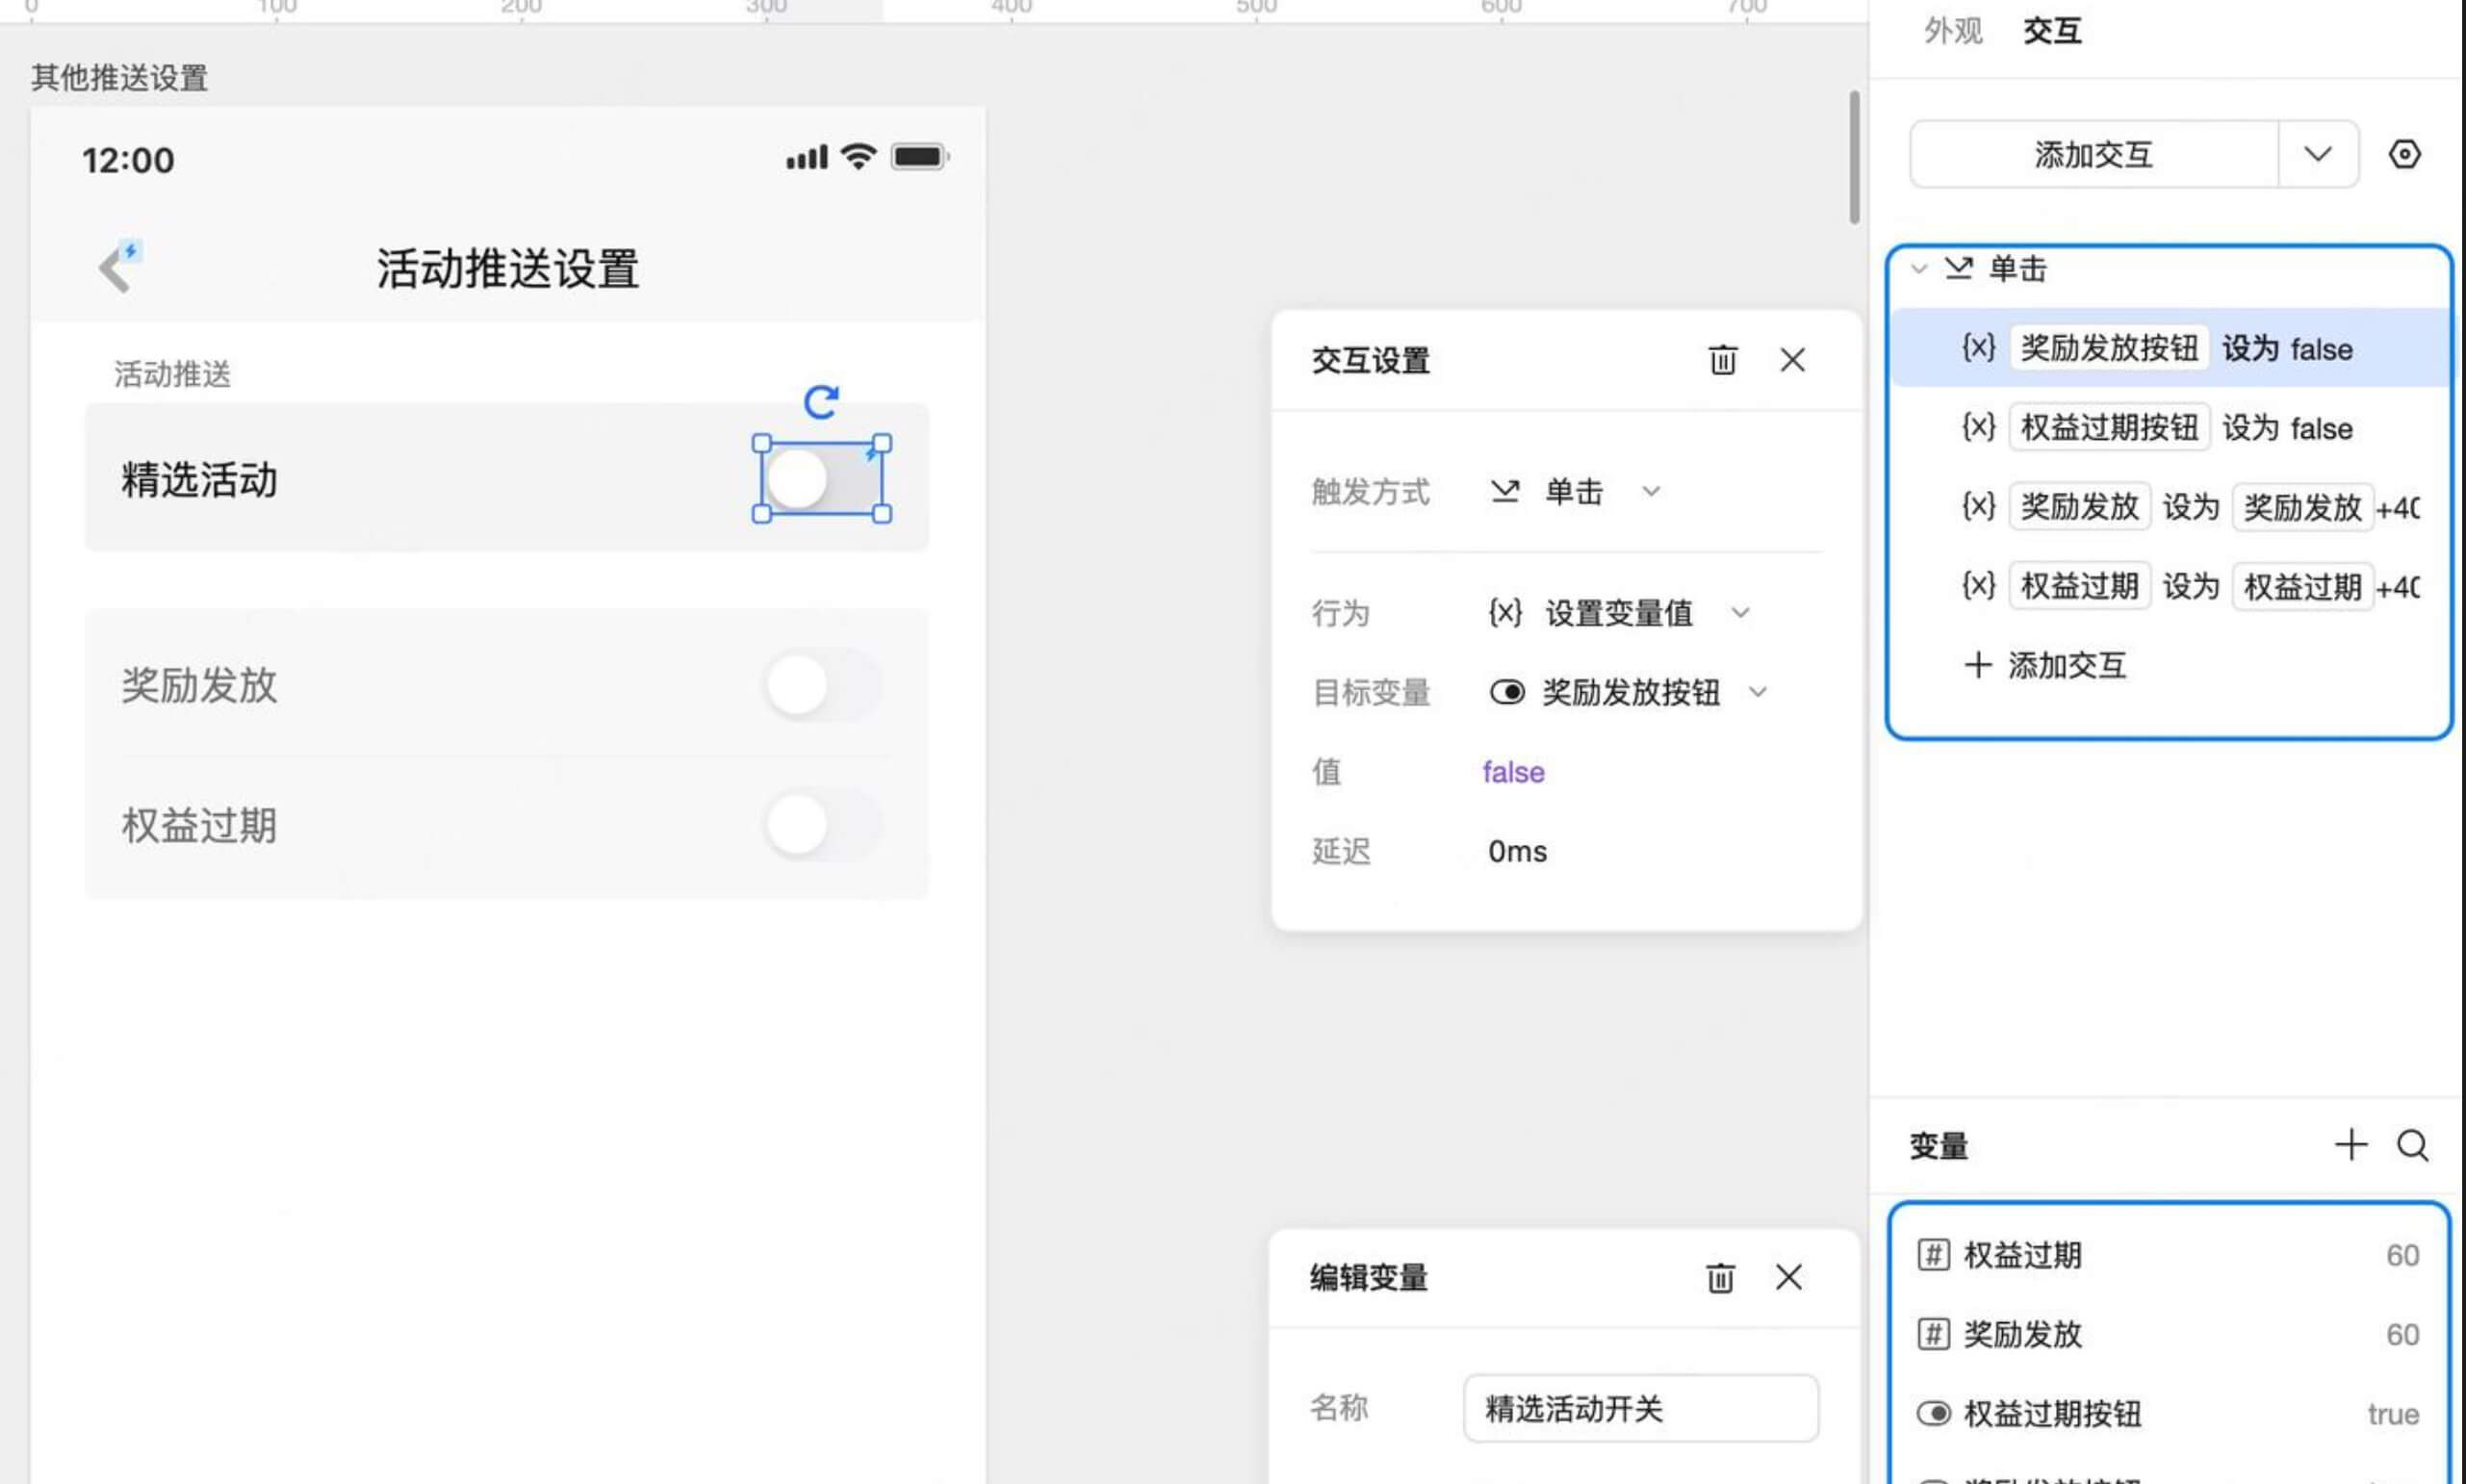Close the 编辑变量 panel
Viewport: 2466px width, 1484px height.
[x=1788, y=1277]
